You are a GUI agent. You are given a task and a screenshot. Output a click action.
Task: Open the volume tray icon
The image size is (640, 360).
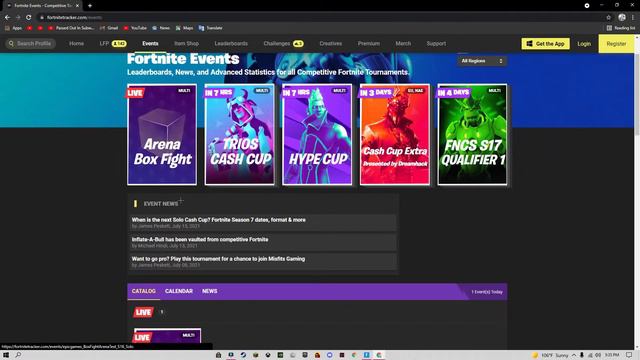pyautogui.click(x=598, y=355)
